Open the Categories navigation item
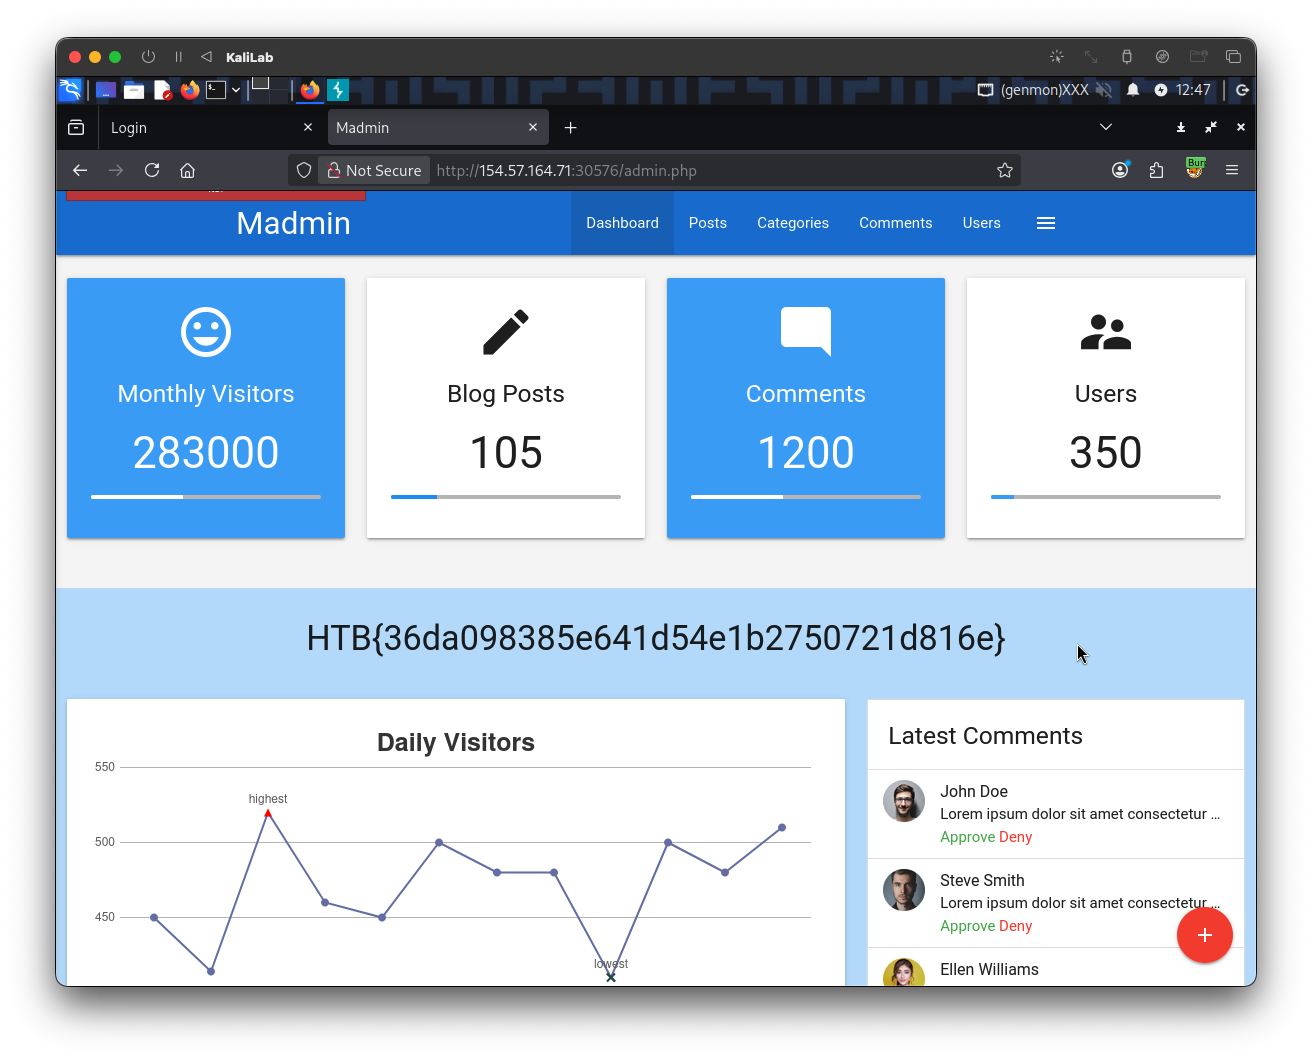Viewport: 1312px width, 1060px height. [x=792, y=223]
